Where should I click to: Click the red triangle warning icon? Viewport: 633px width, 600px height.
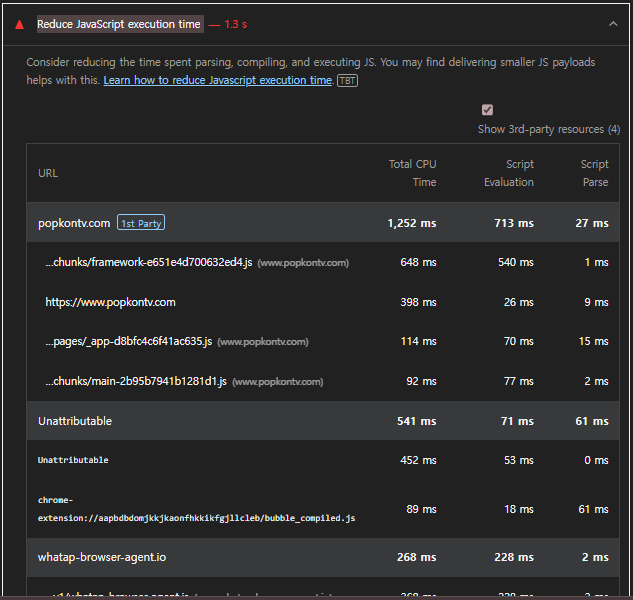click(x=19, y=25)
